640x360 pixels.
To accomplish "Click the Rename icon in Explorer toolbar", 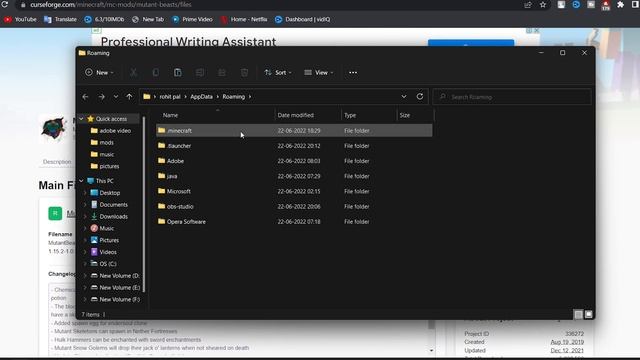I will tap(200, 73).
